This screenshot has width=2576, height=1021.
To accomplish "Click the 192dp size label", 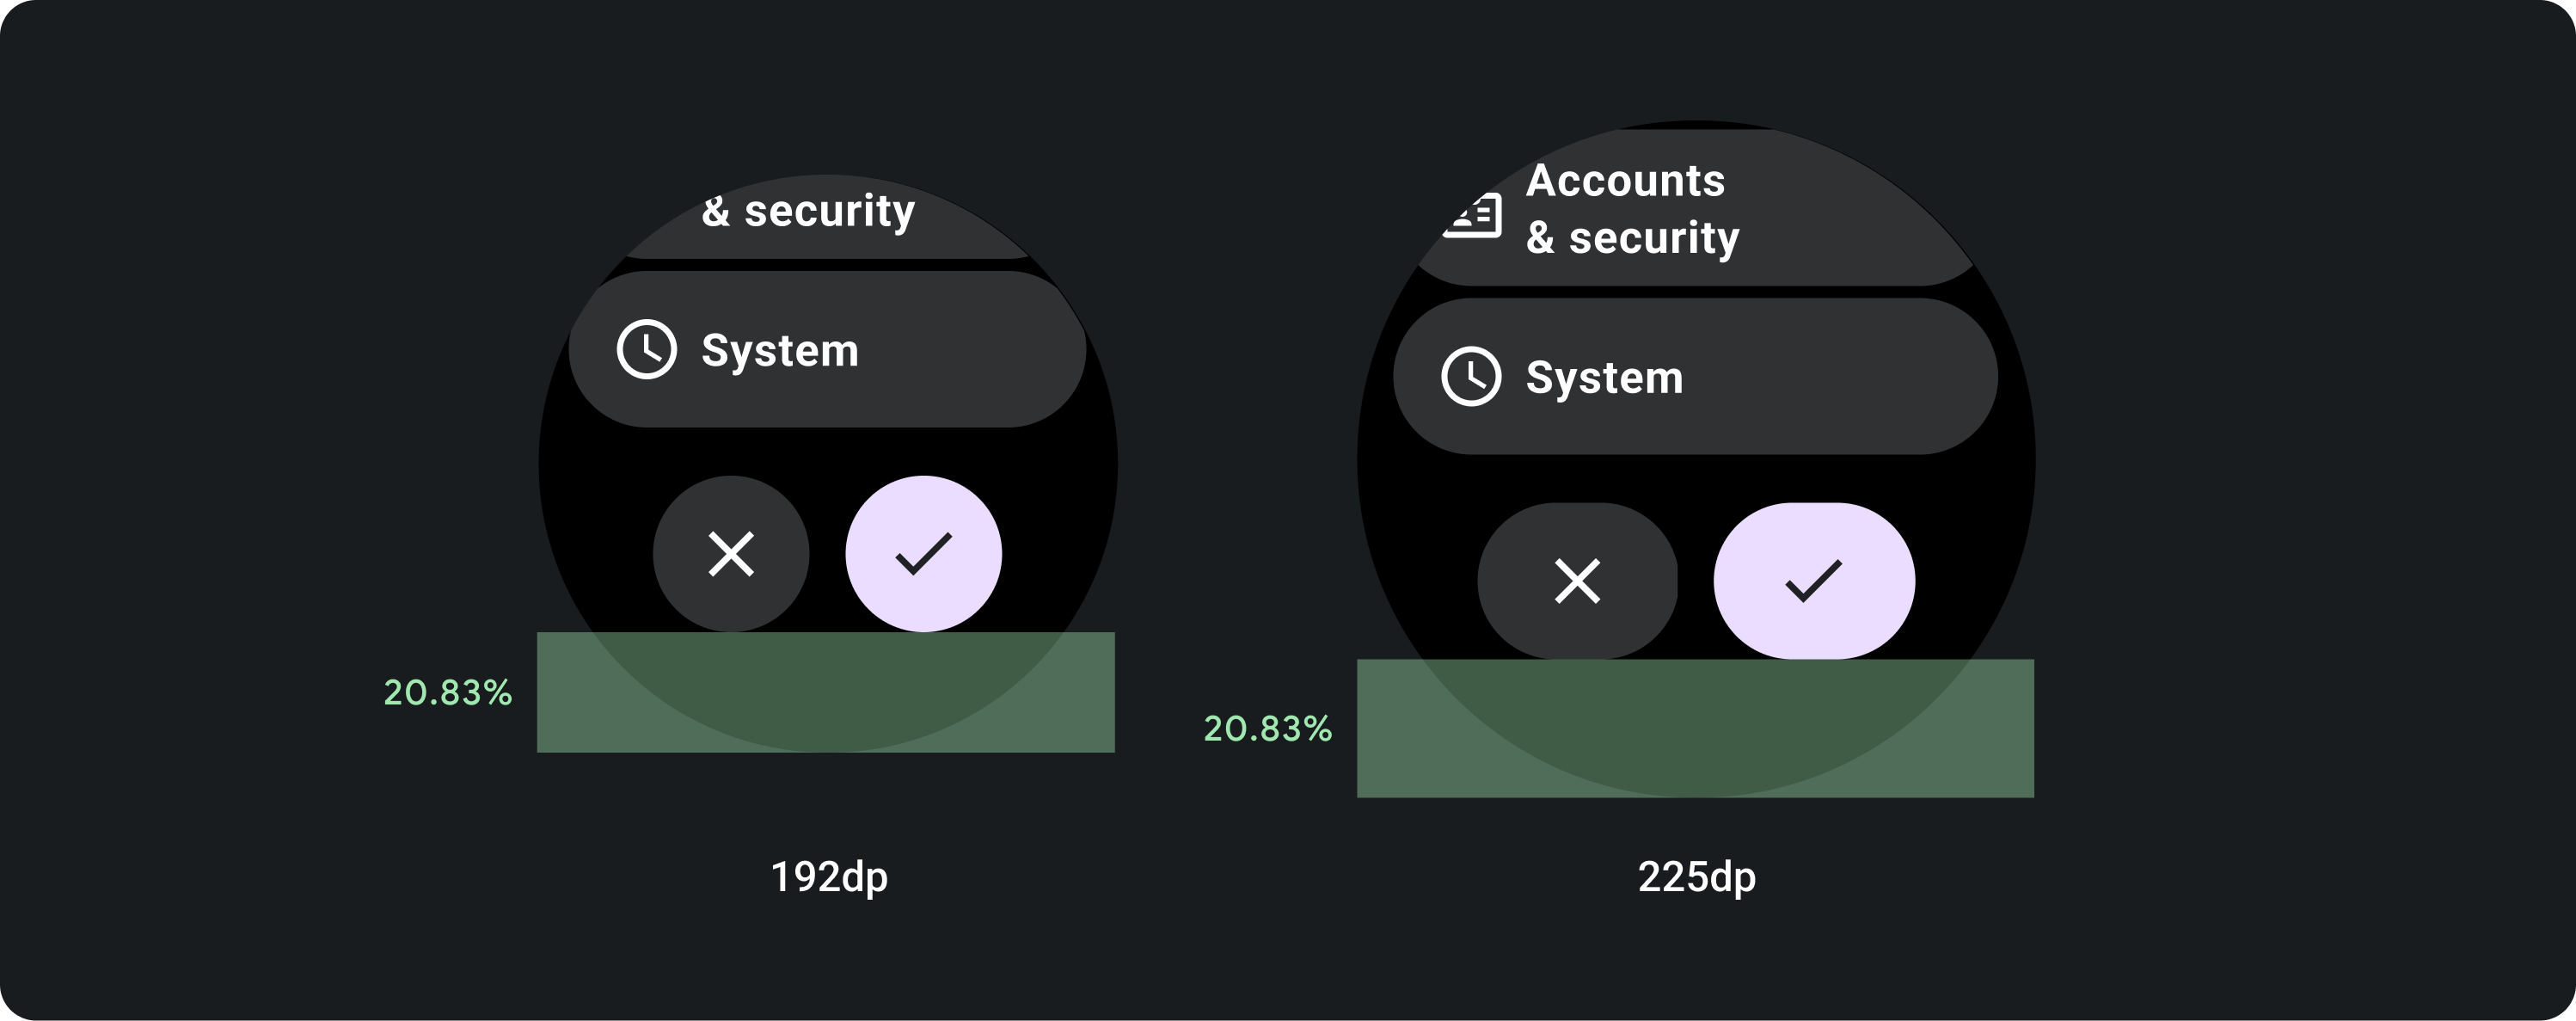I will (x=829, y=877).
